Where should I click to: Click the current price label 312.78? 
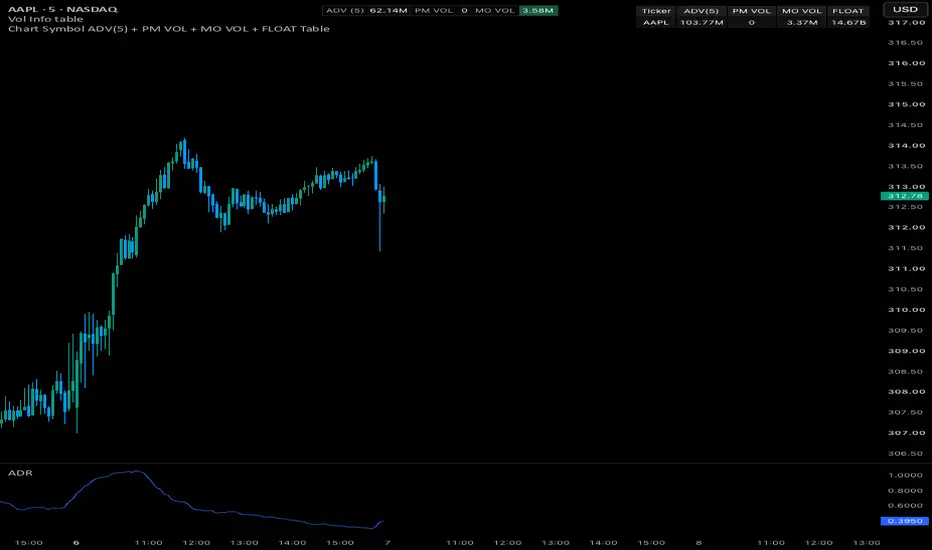(x=905, y=196)
